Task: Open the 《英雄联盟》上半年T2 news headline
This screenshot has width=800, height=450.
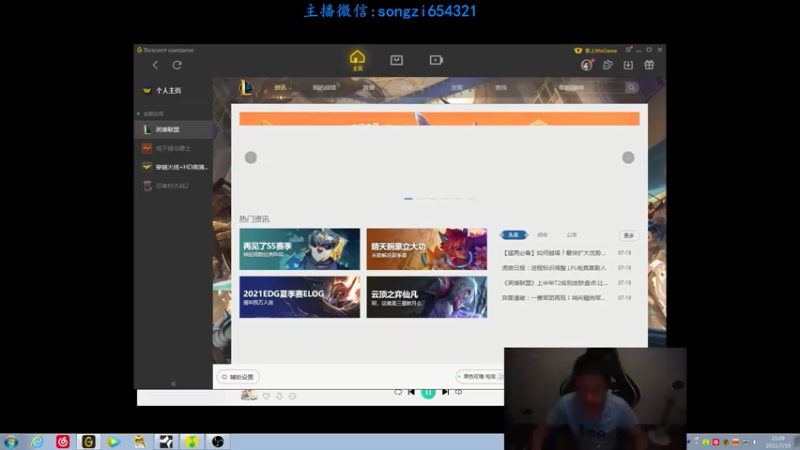Action: pyautogui.click(x=554, y=283)
